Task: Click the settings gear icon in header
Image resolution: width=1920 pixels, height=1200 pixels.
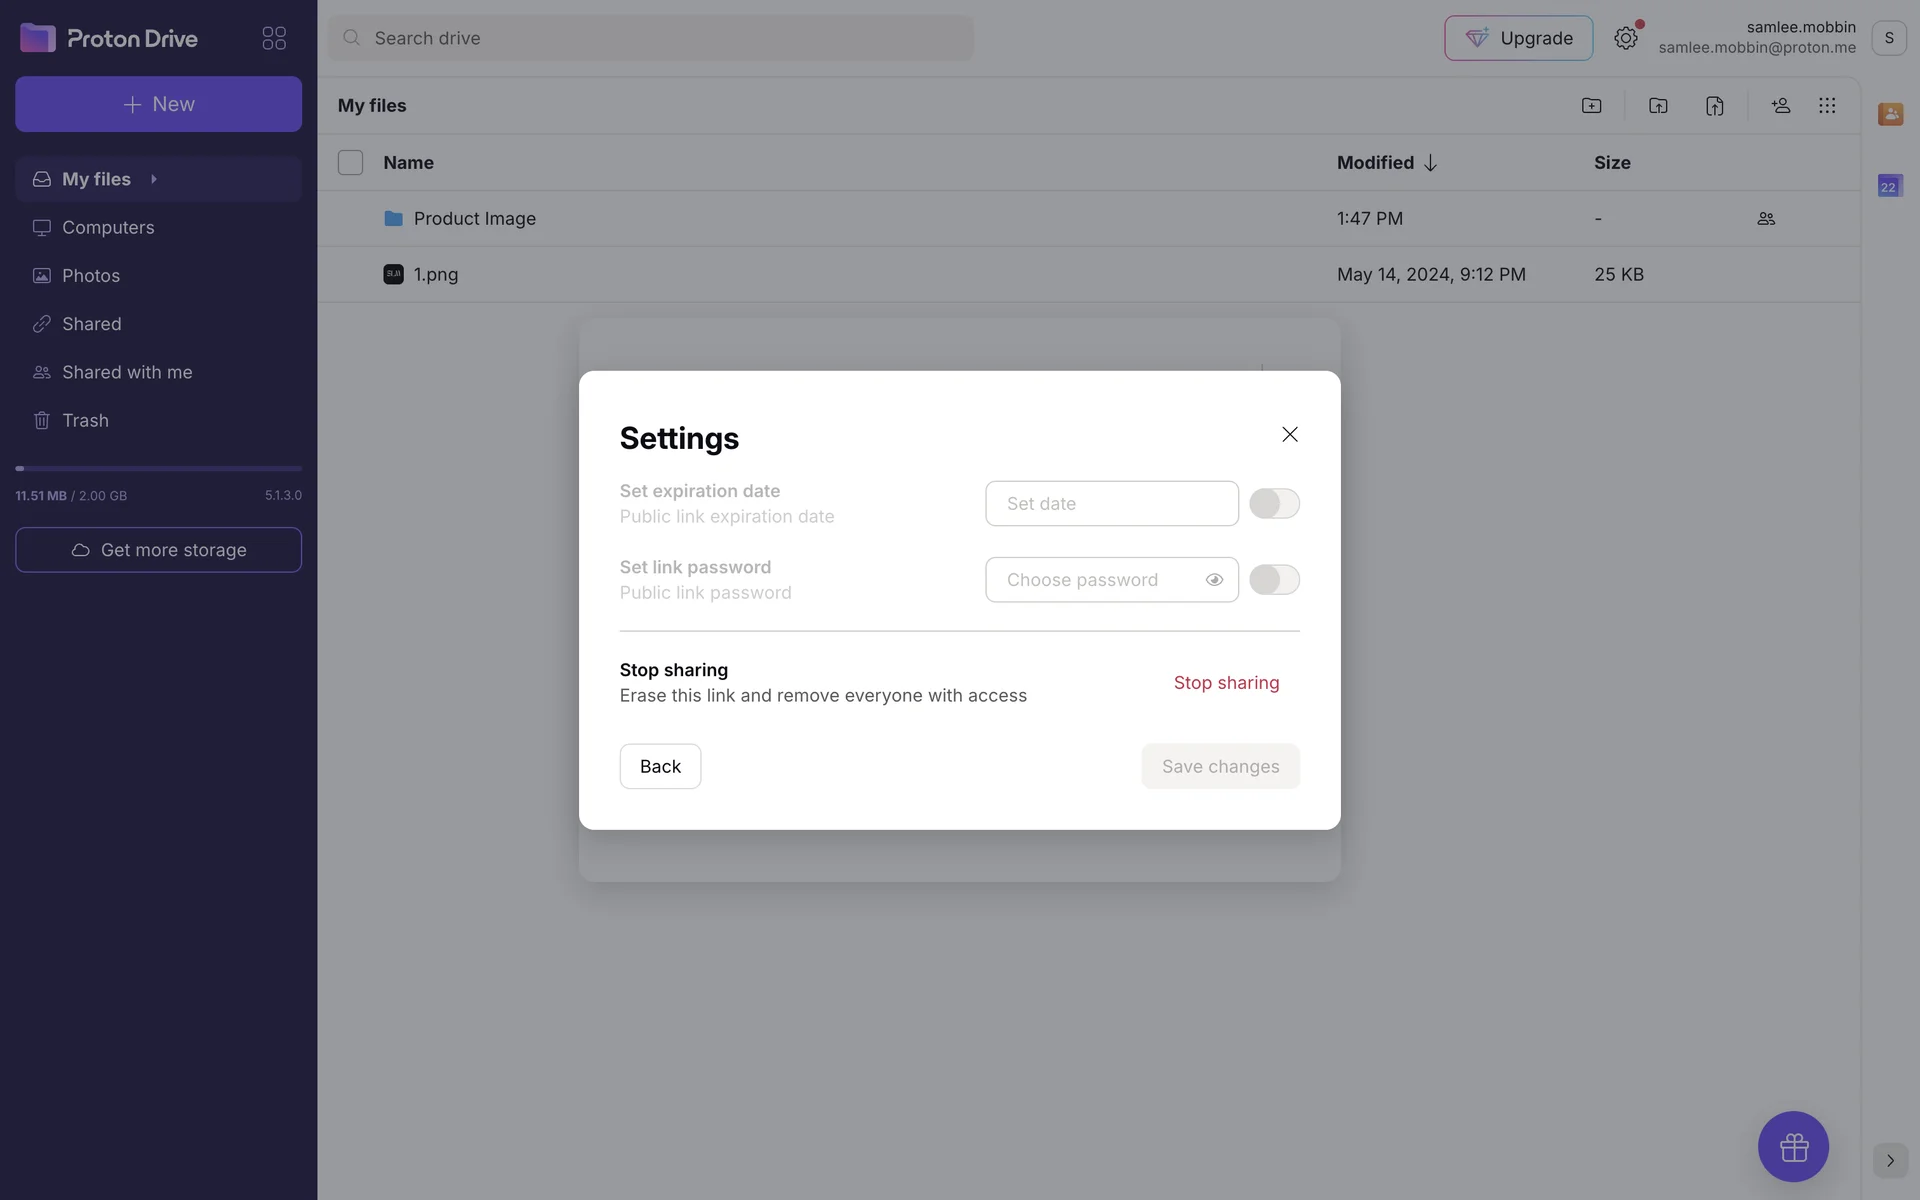Action: 1625,38
